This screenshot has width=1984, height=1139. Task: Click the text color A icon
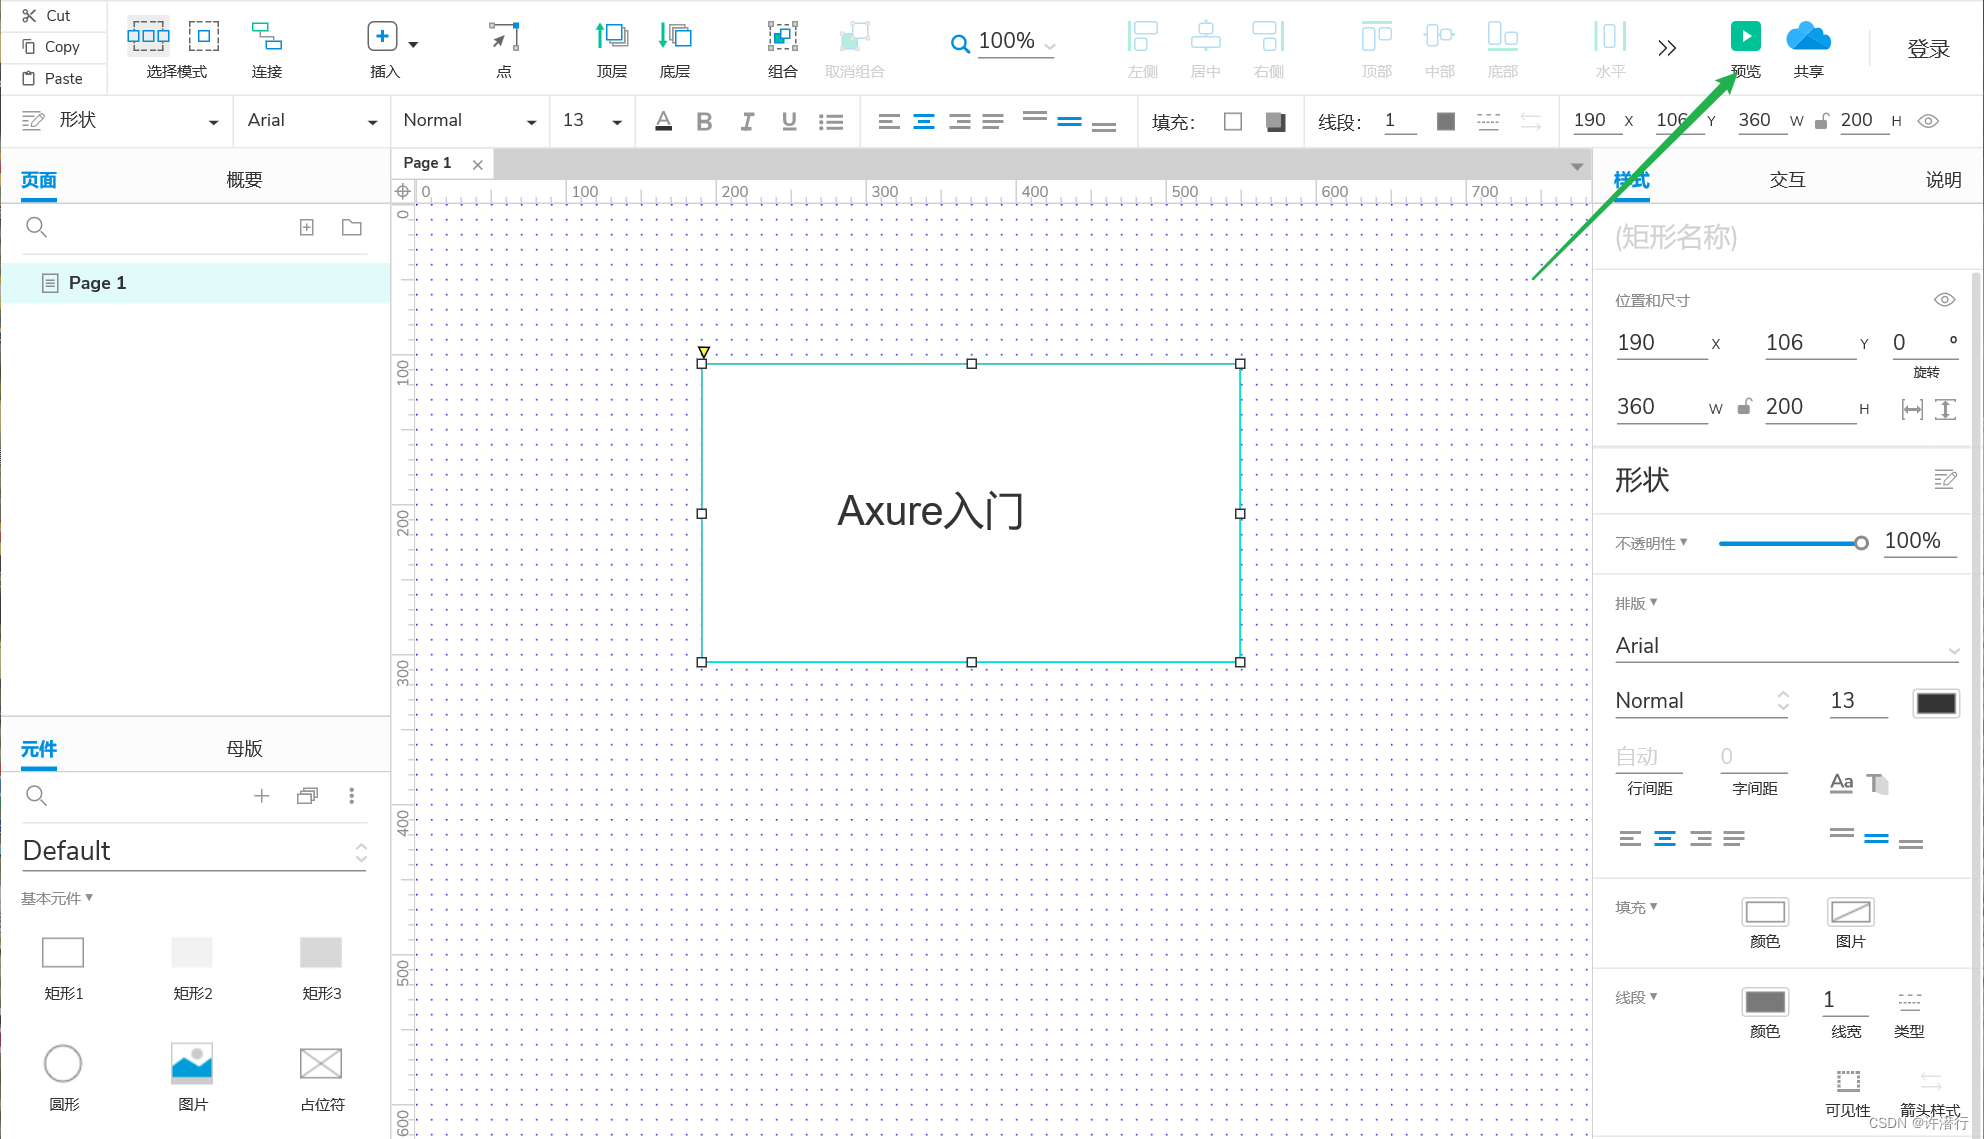663,121
